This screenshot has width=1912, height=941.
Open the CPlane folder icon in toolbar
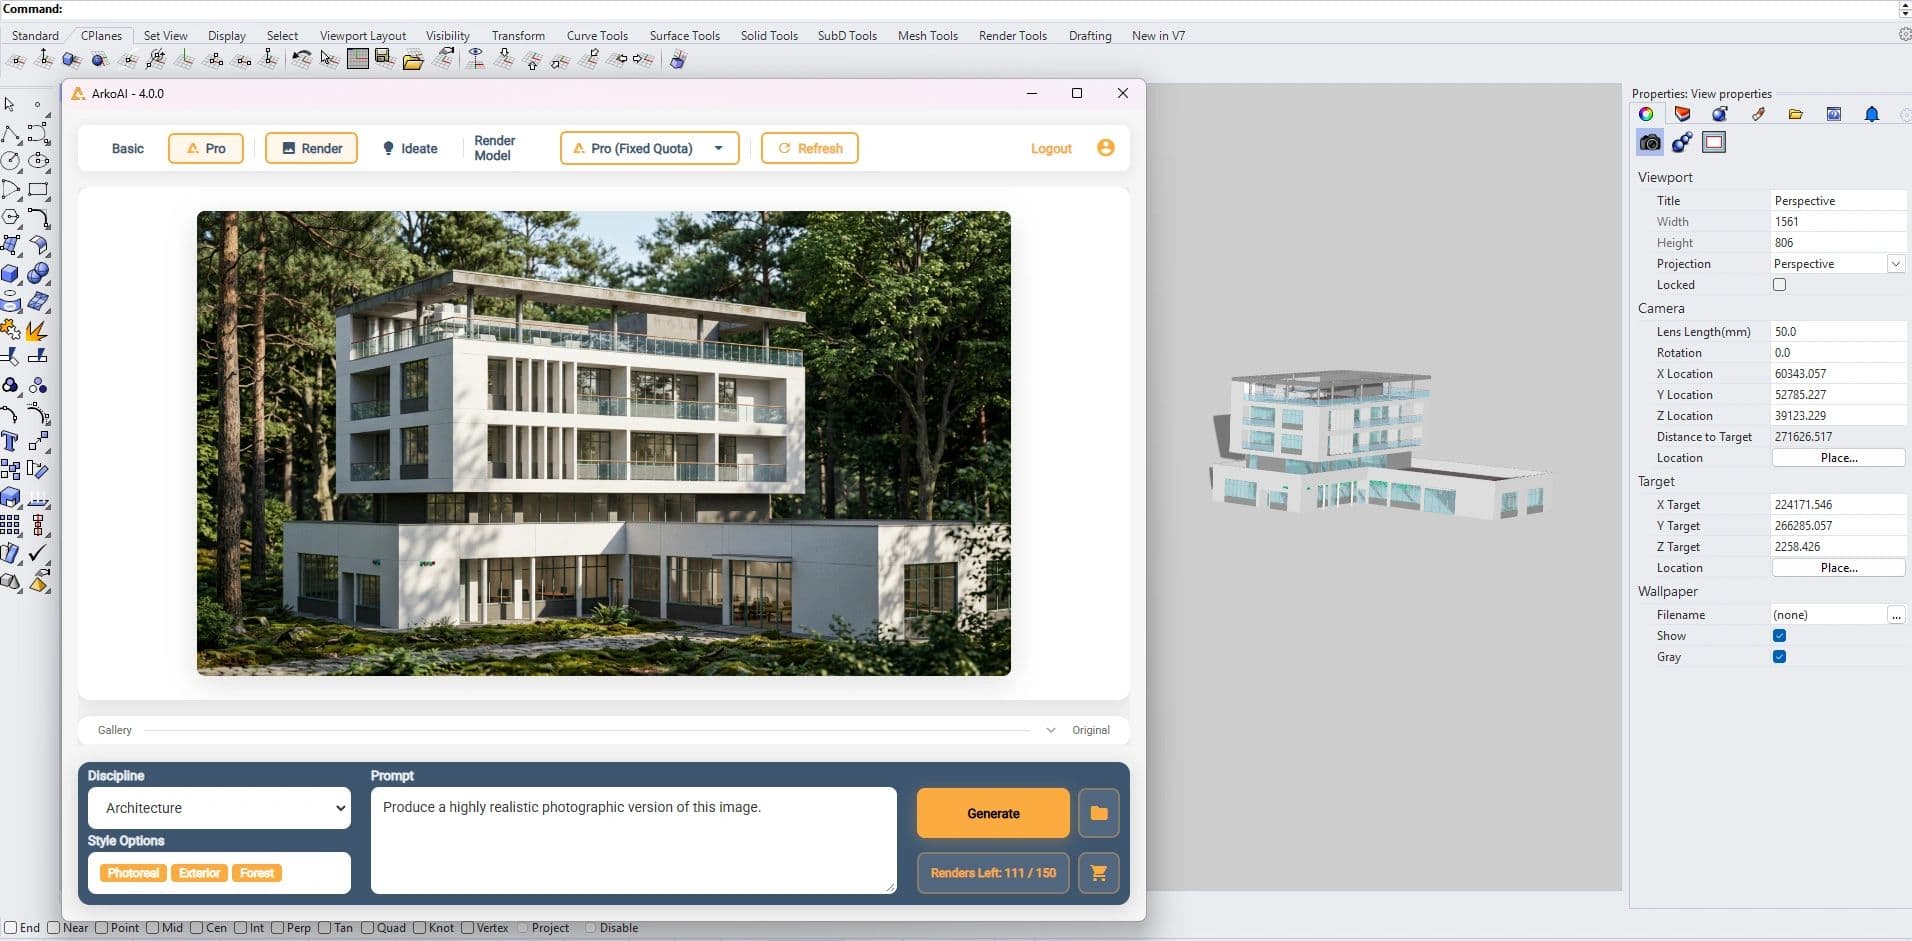pyautogui.click(x=413, y=60)
